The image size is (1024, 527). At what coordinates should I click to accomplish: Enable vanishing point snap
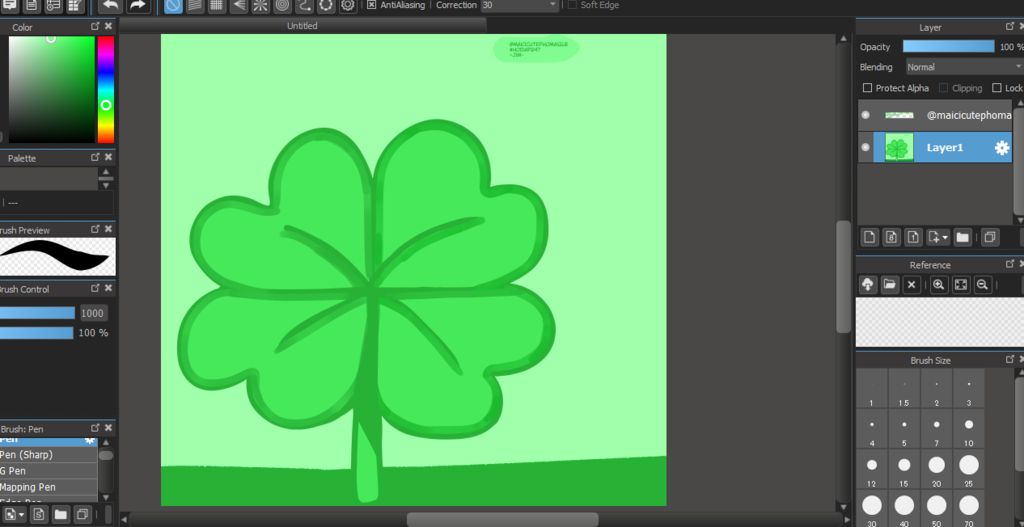point(239,6)
